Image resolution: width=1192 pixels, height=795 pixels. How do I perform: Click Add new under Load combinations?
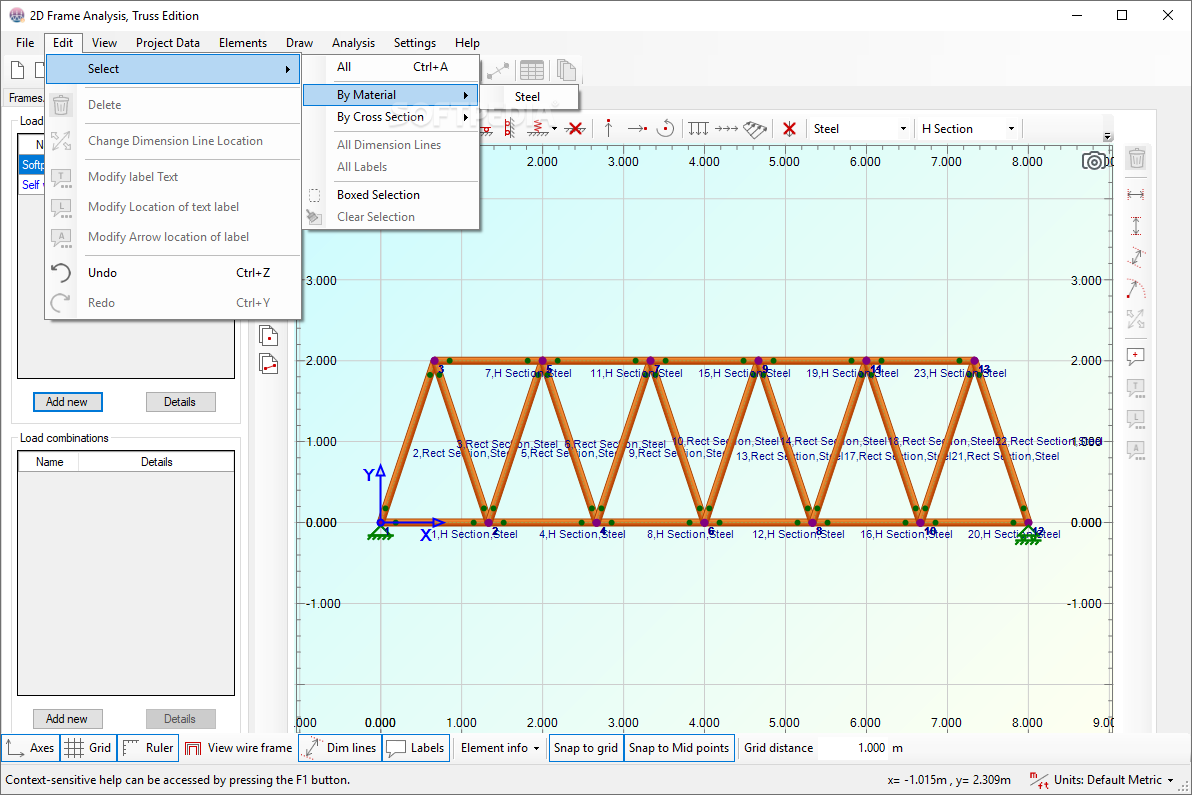(68, 719)
